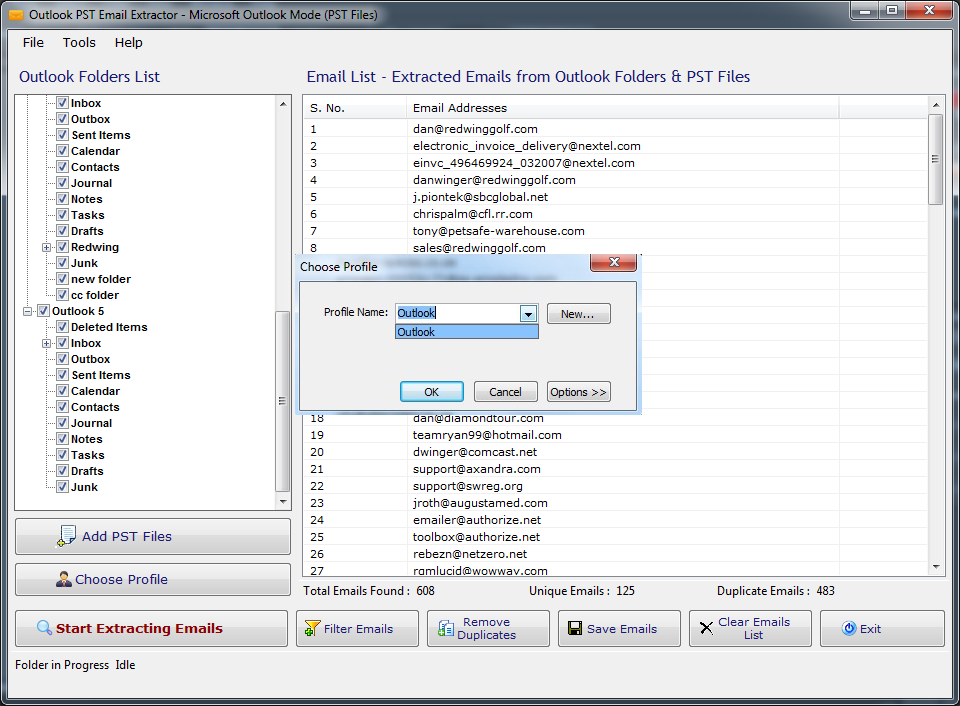
Task: Select email chrispalm@cfl.rr.com
Action: coord(472,214)
